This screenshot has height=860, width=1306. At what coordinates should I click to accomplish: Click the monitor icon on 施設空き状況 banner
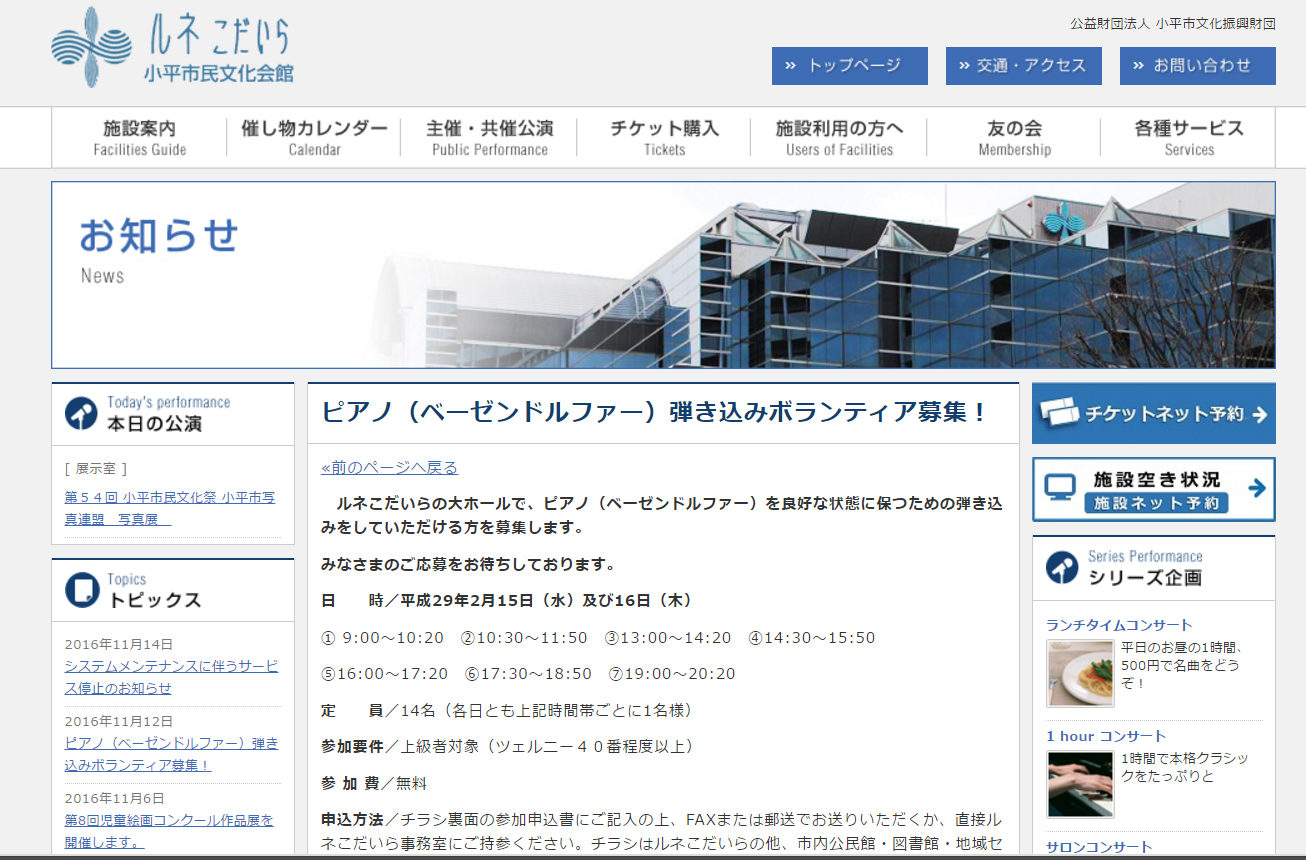(x=1060, y=488)
